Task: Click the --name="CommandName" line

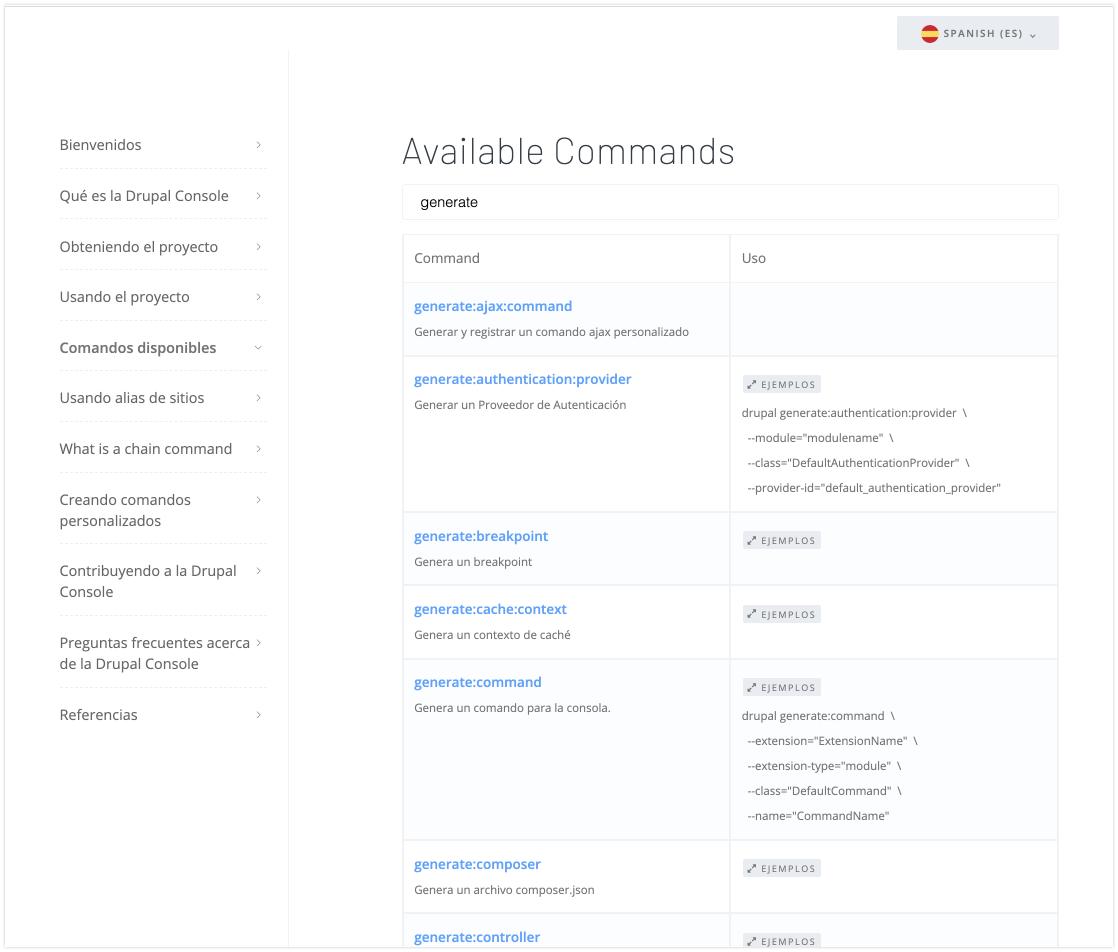Action: 818,816
